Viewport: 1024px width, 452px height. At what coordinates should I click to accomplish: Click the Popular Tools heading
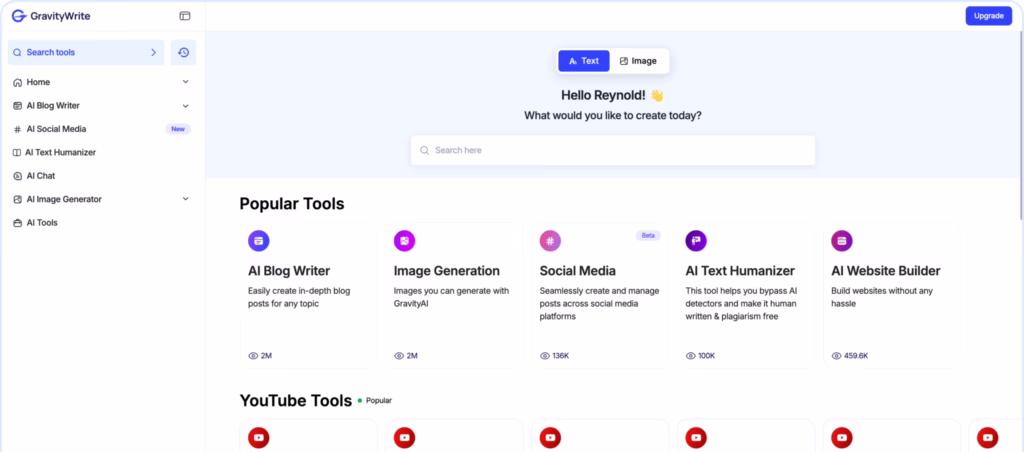point(292,204)
